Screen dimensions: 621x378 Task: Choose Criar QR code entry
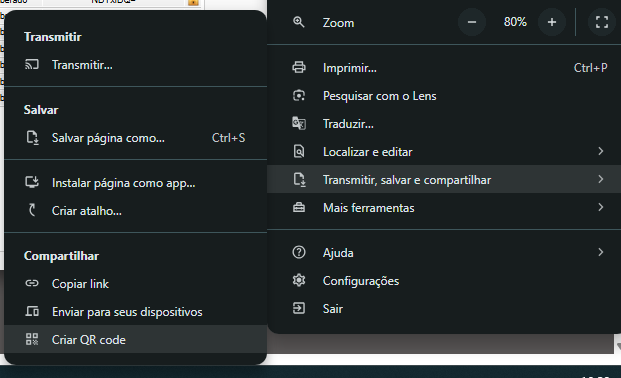[135, 340]
